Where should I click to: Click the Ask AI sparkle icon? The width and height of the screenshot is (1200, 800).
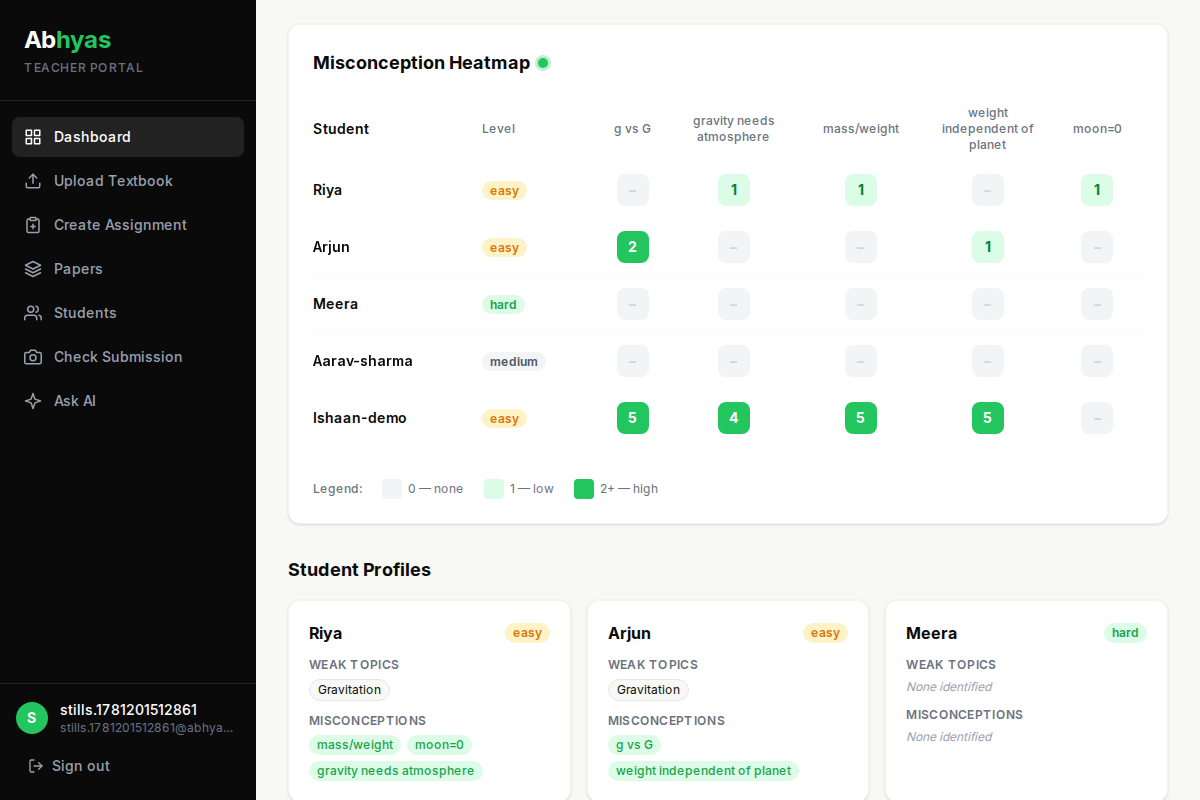coord(33,401)
